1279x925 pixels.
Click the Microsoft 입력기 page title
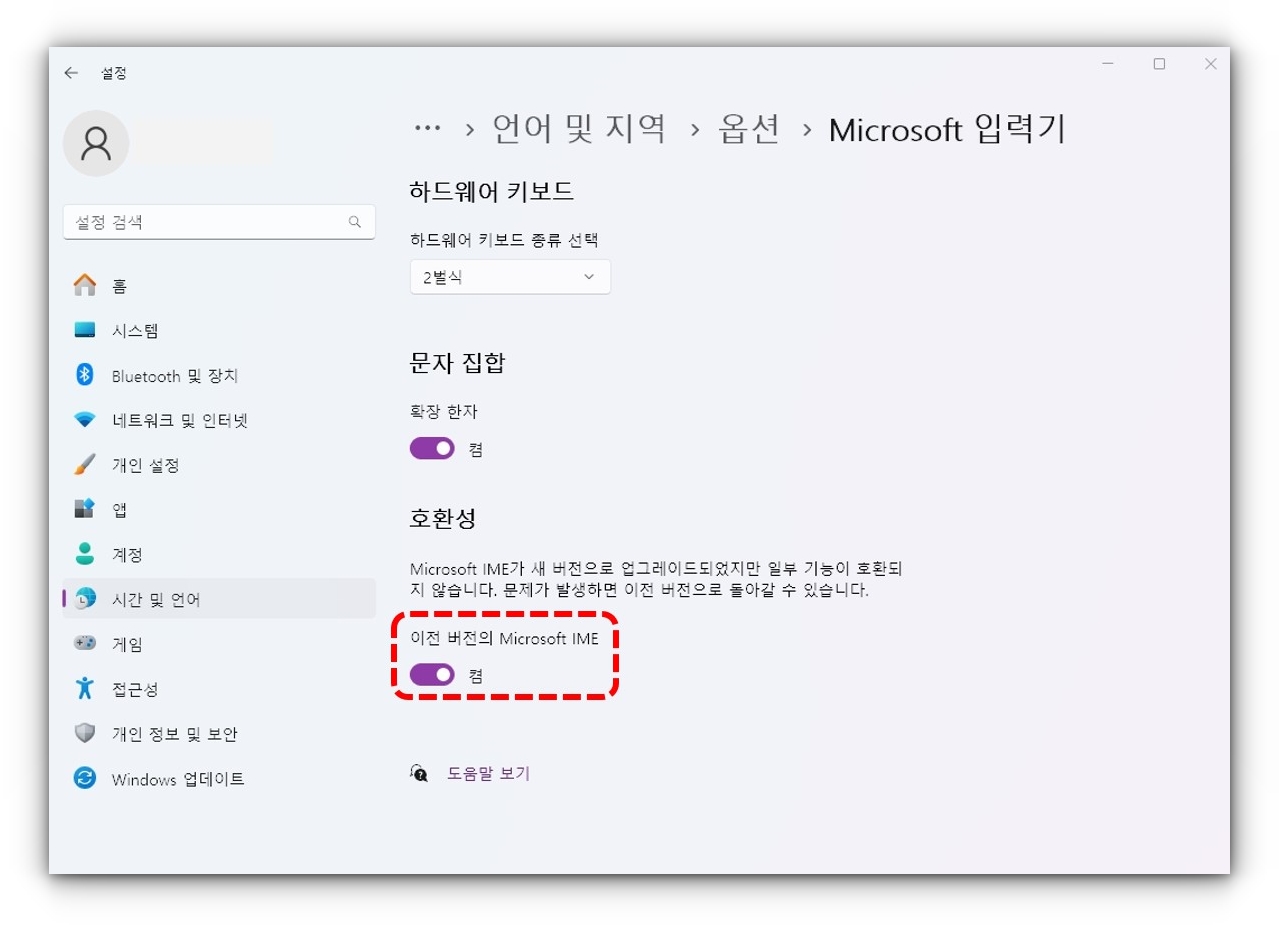[947, 129]
